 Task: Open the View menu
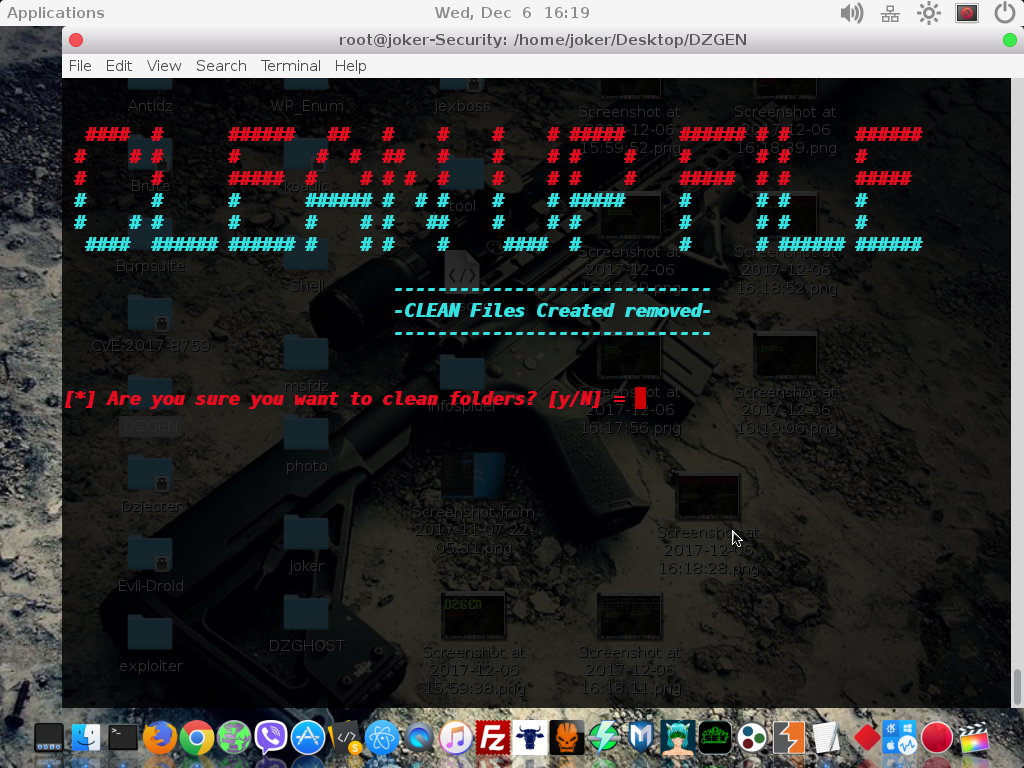coord(164,66)
